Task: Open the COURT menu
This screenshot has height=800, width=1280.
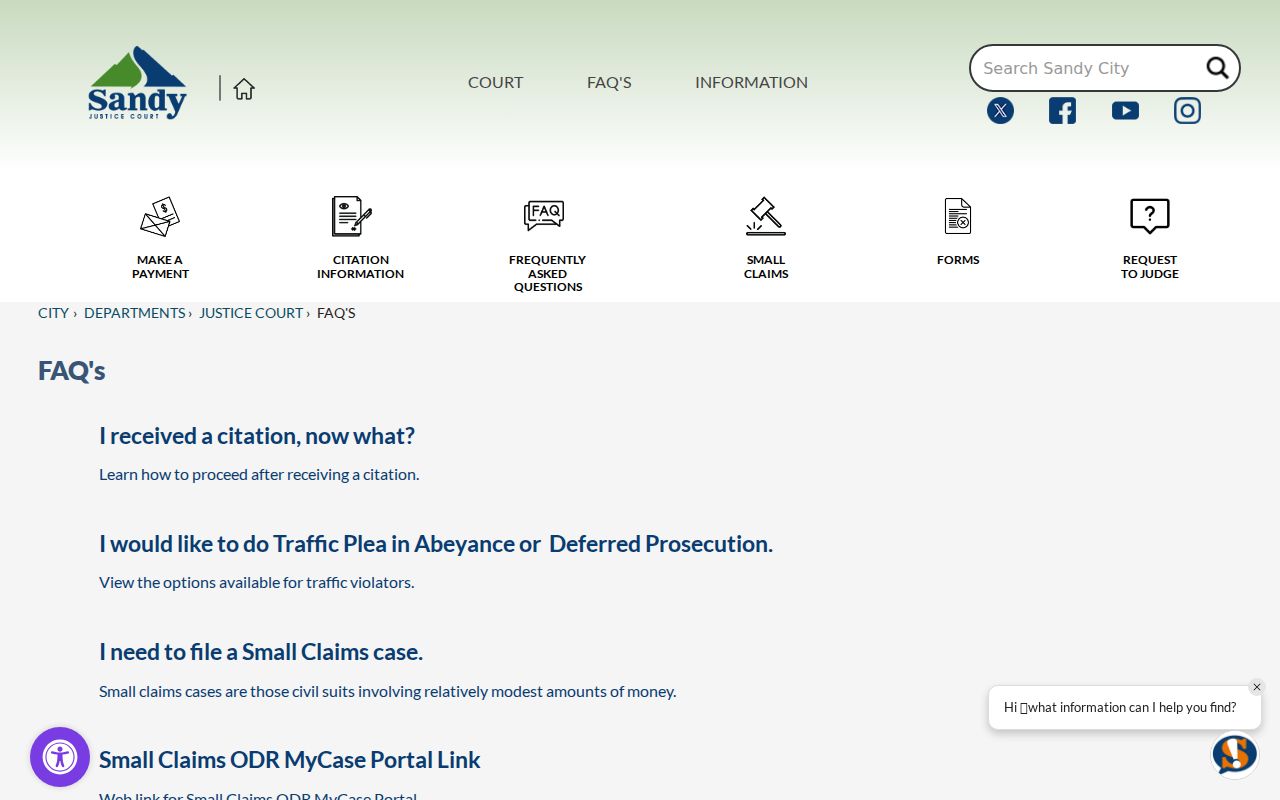Action: [x=495, y=83]
